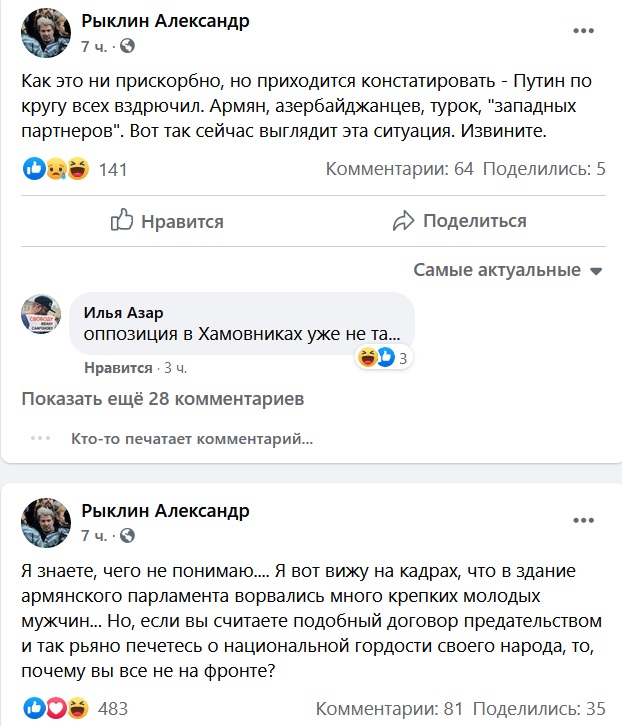Screen dimensions: 622x726
Task: Click the Нравится thumbs-up button
Action: coord(166,221)
